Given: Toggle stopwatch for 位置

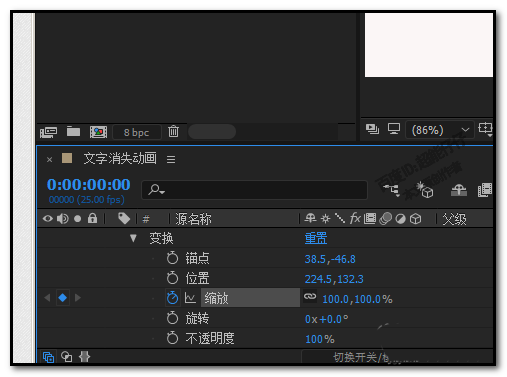Looking at the screenshot, I should (172, 278).
